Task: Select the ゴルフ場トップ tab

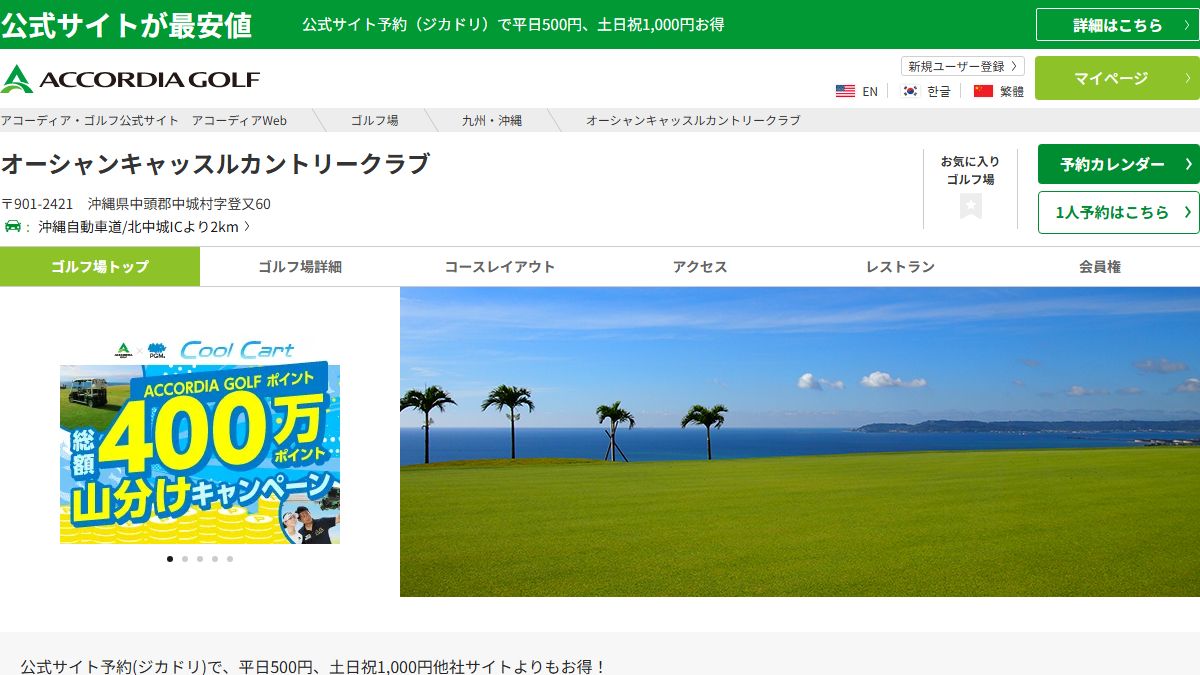Action: coord(100,266)
